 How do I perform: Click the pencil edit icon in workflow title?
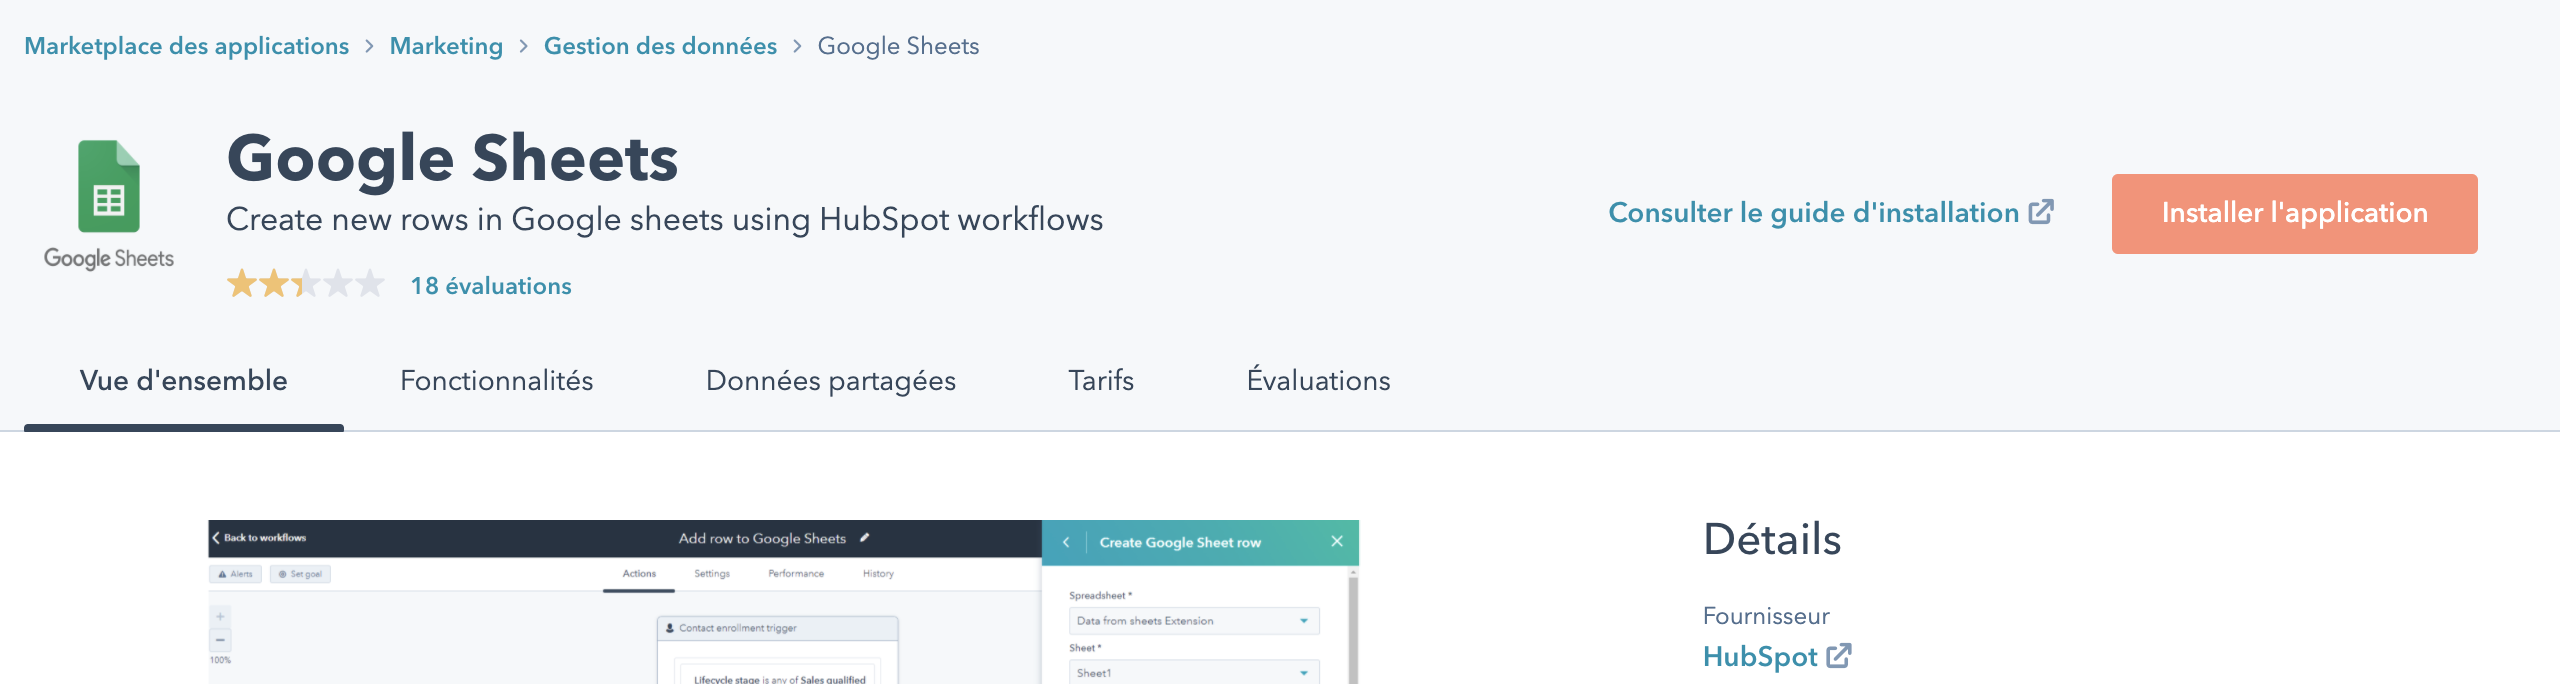point(865,538)
